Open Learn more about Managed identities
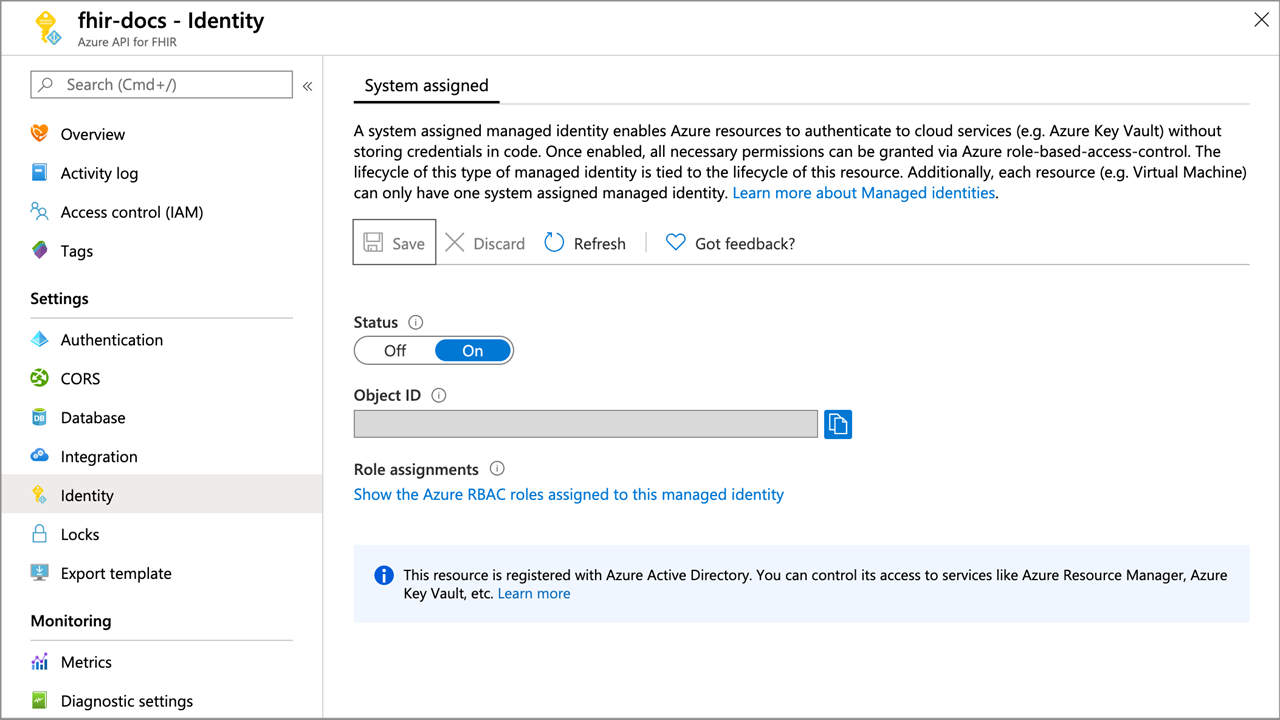 [x=864, y=192]
